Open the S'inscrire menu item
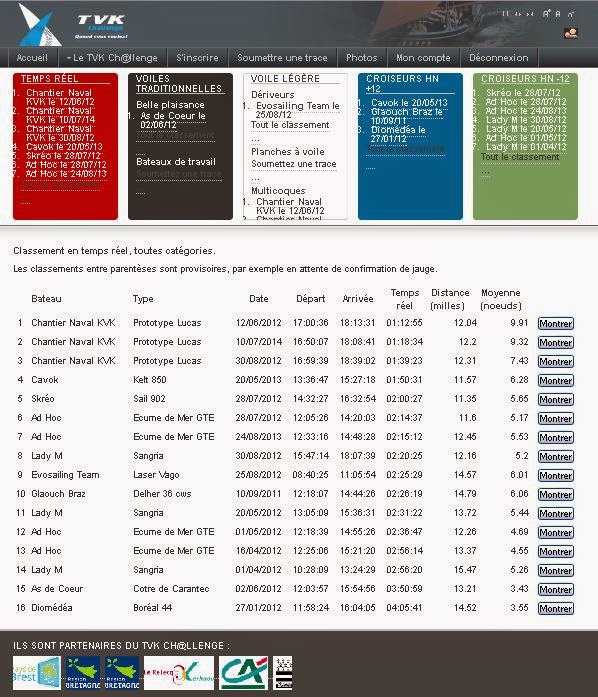 point(197,58)
